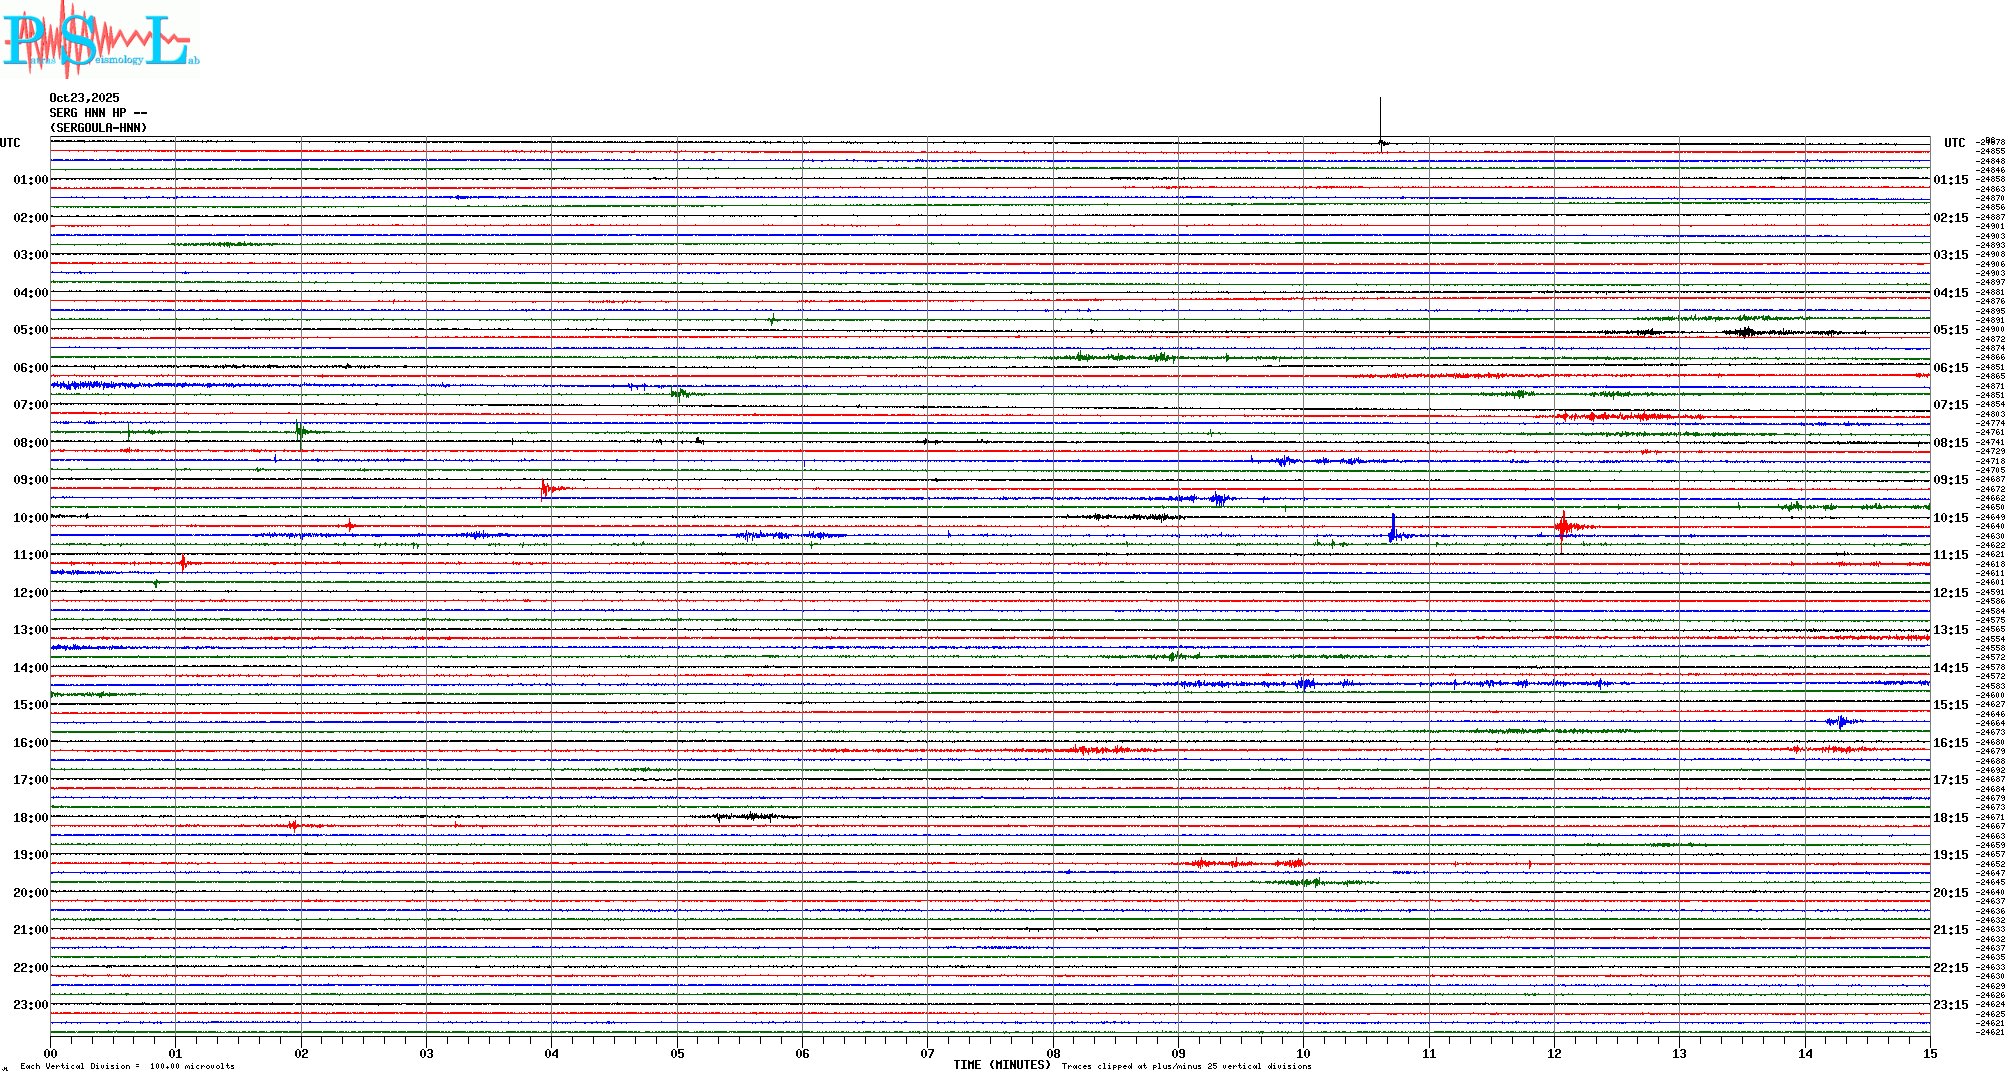Click the red event at 09:00 near minute 04
This screenshot has width=2010, height=1080.
(x=545, y=489)
